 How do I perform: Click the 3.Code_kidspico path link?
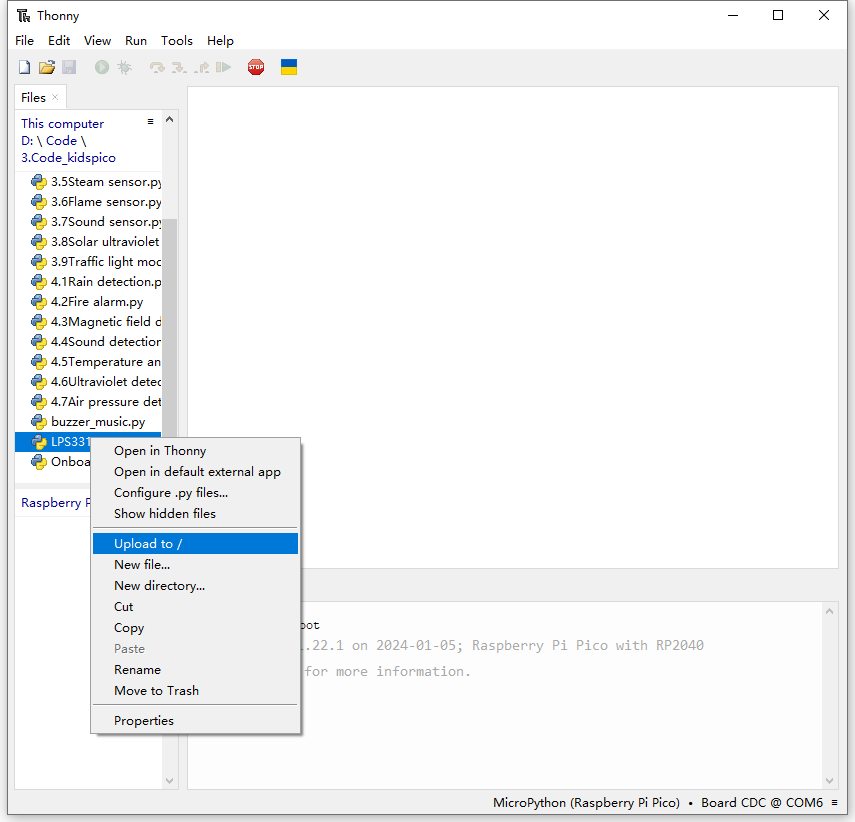(x=69, y=158)
